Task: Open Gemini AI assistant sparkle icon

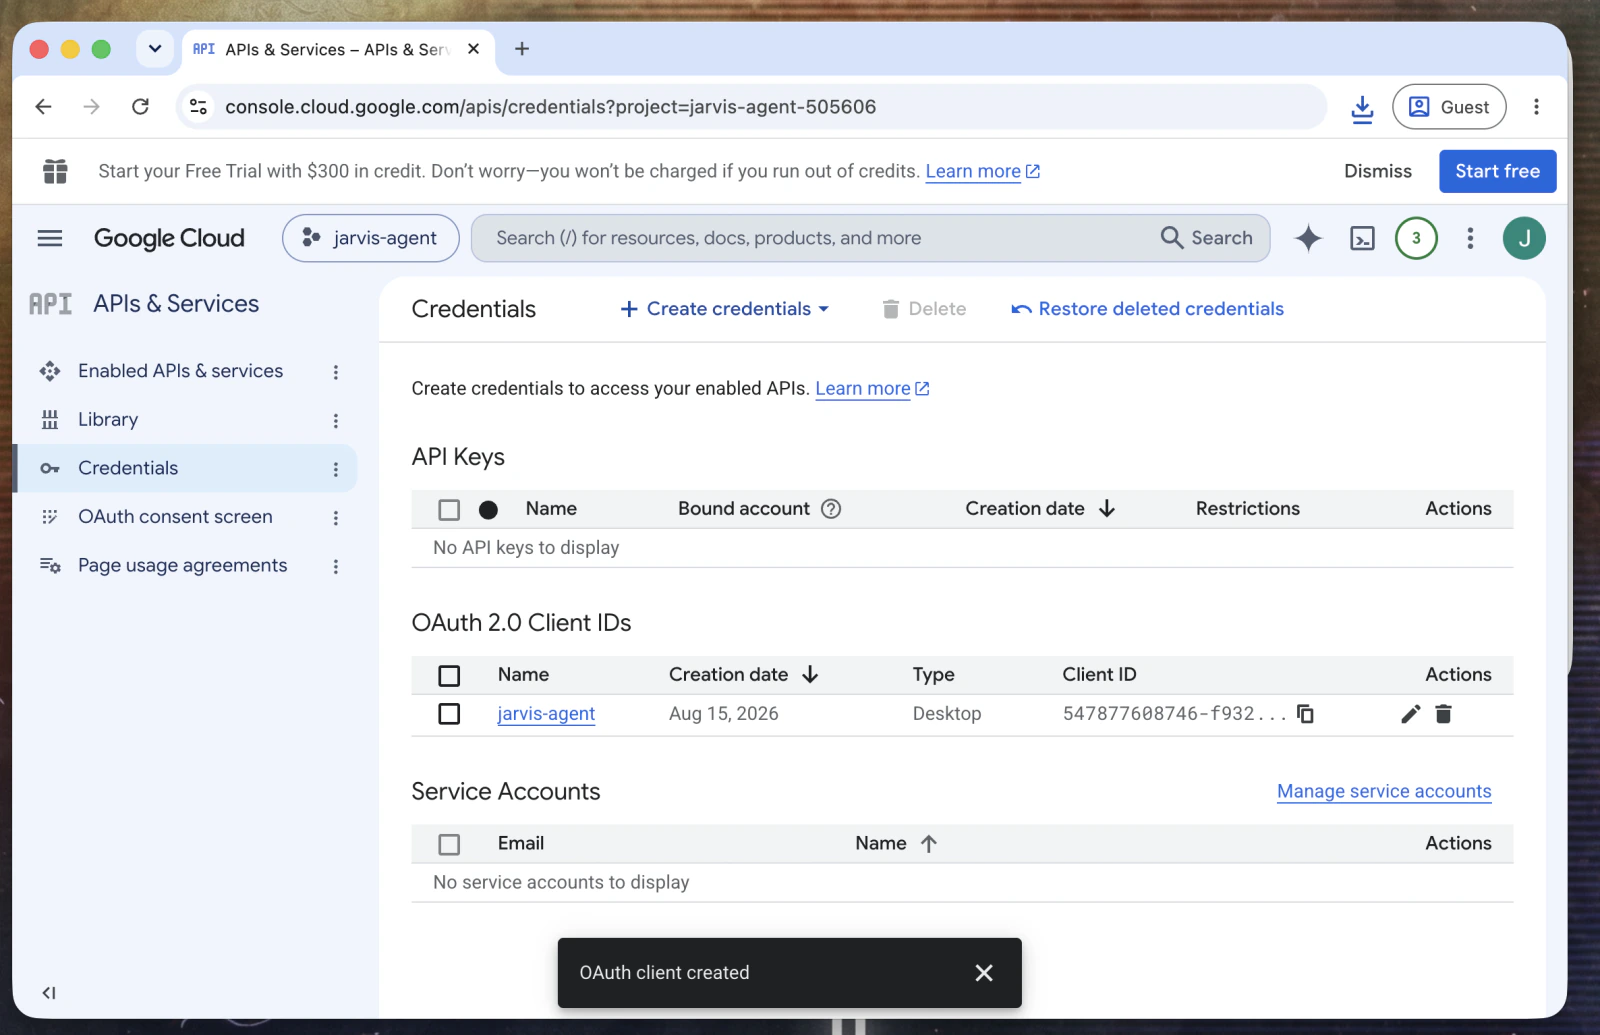Action: point(1308,238)
